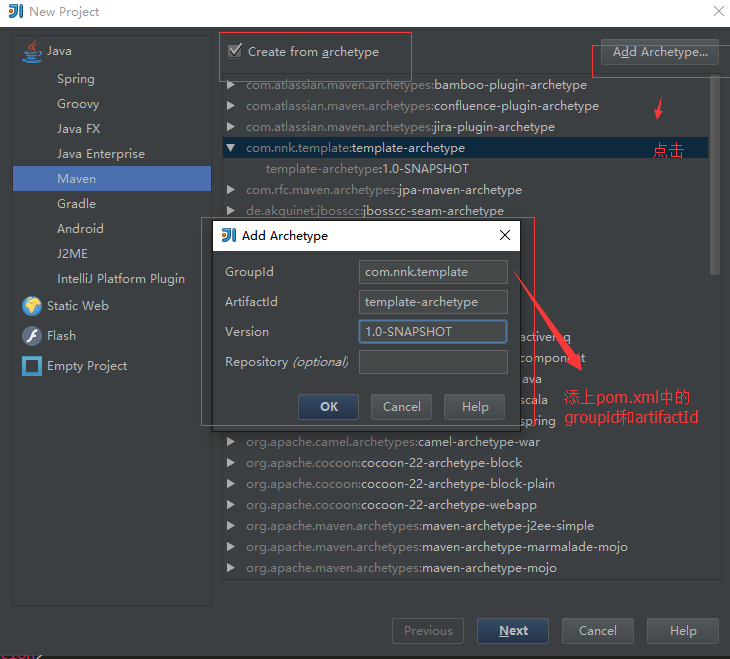Select maven-archetype-mojo row text
Image resolution: width=730 pixels, height=659 pixels.
coord(401,568)
